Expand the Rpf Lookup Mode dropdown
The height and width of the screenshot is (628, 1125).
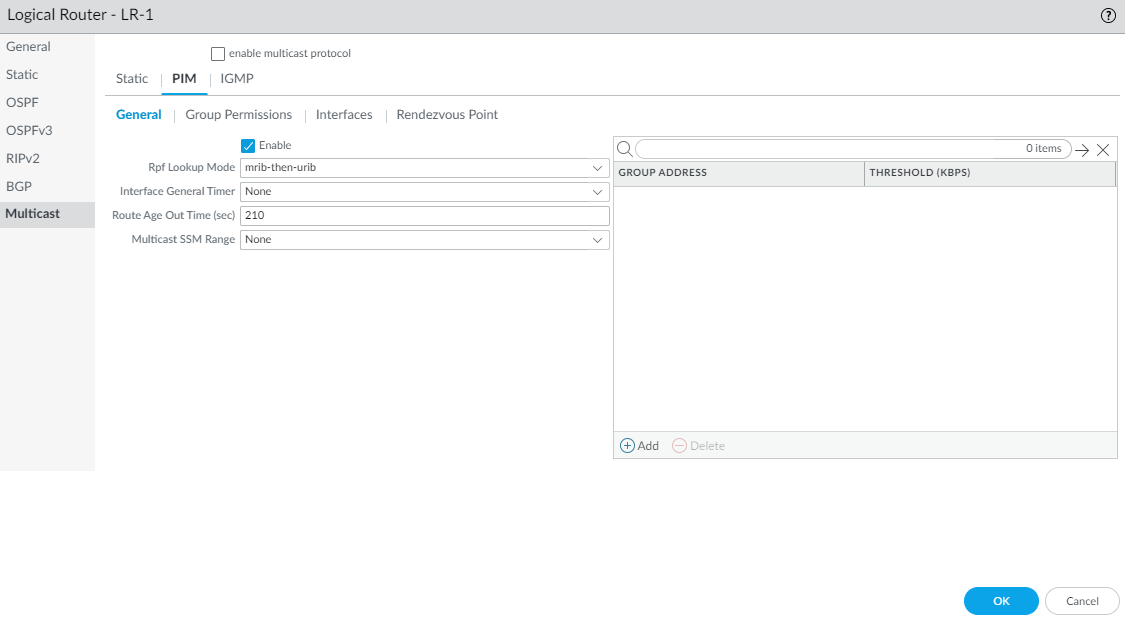click(x=597, y=167)
